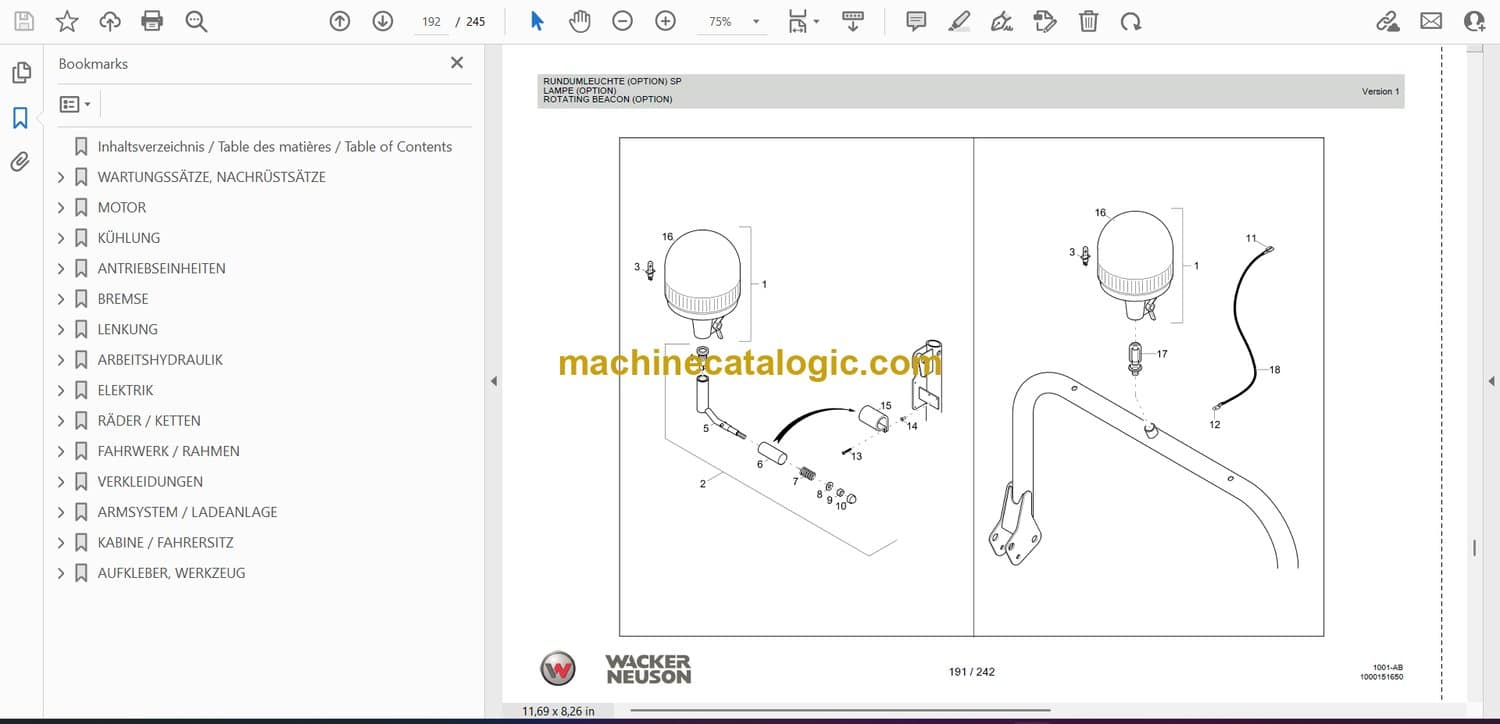Viewport: 1500px width, 724px height.
Task: Expand the ELEKTRIK bookmark section
Action: 61,390
